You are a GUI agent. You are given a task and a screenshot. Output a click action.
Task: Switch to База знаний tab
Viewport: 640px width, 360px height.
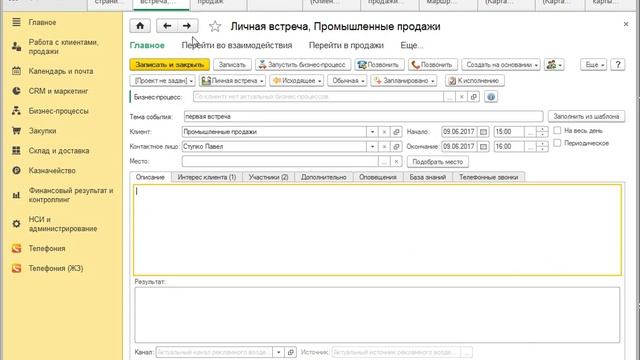(428, 177)
